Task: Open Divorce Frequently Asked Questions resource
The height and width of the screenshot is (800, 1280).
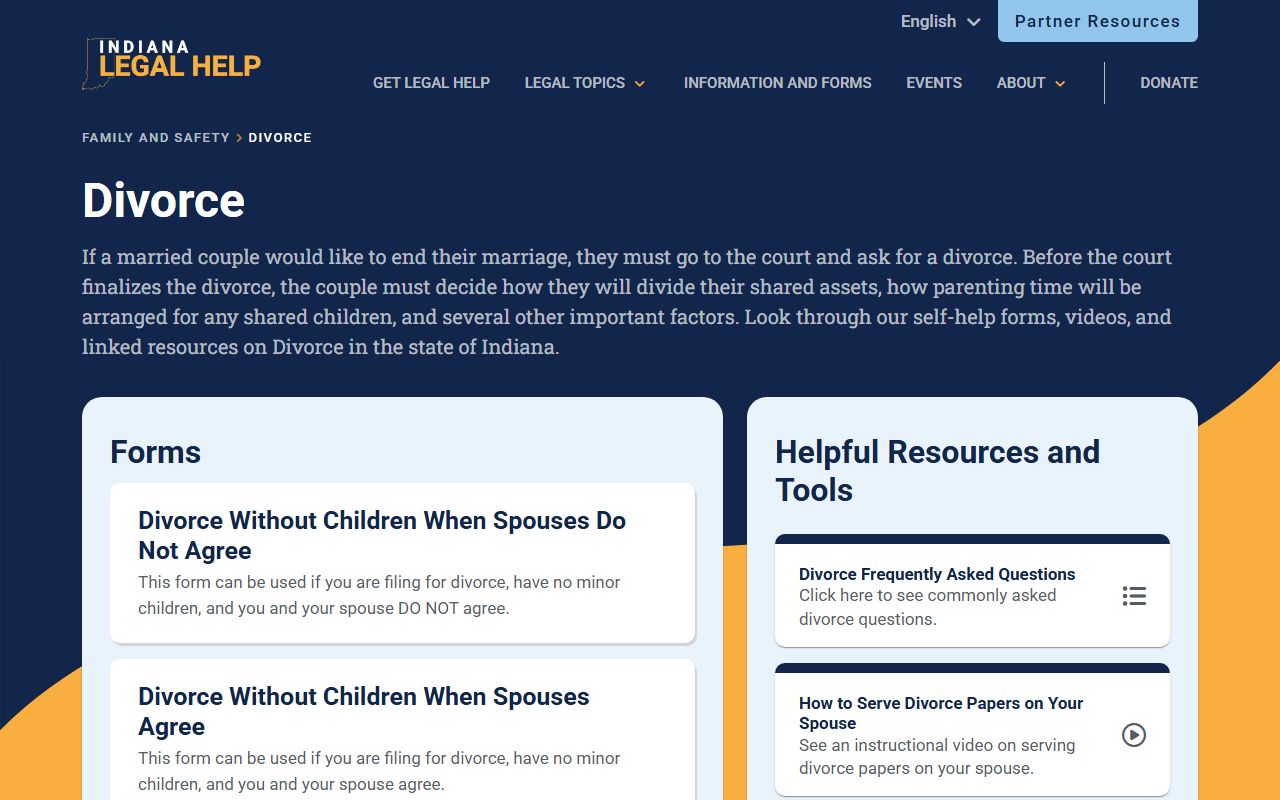Action: (x=972, y=591)
